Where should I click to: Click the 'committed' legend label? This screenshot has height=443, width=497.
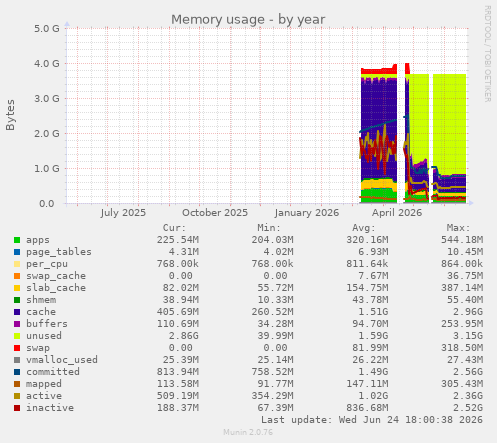point(53,372)
